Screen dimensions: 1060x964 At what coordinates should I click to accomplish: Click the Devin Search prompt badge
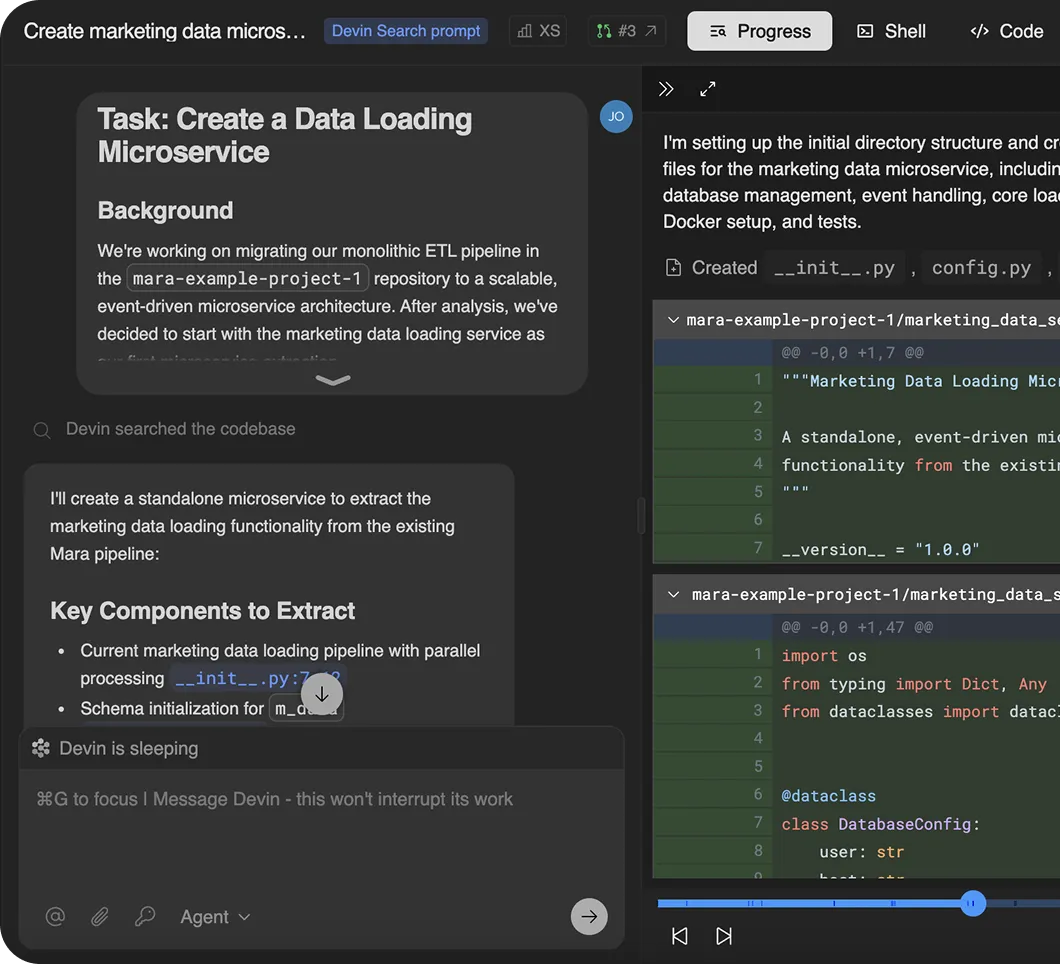click(406, 31)
